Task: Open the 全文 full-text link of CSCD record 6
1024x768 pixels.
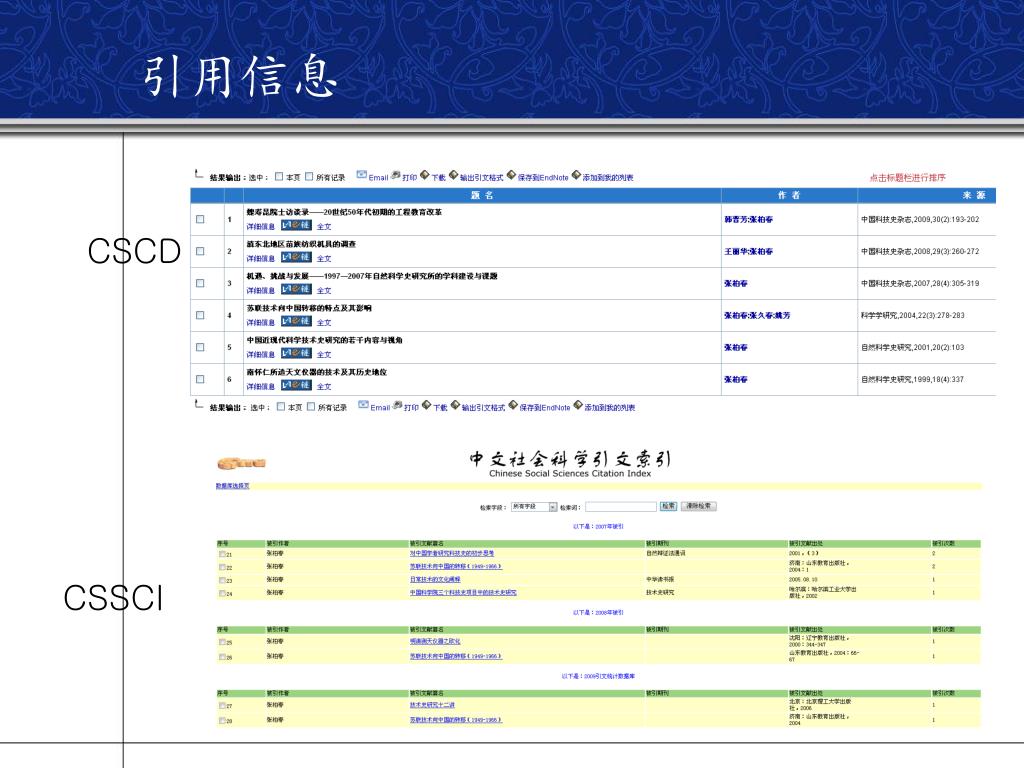Action: coord(324,387)
